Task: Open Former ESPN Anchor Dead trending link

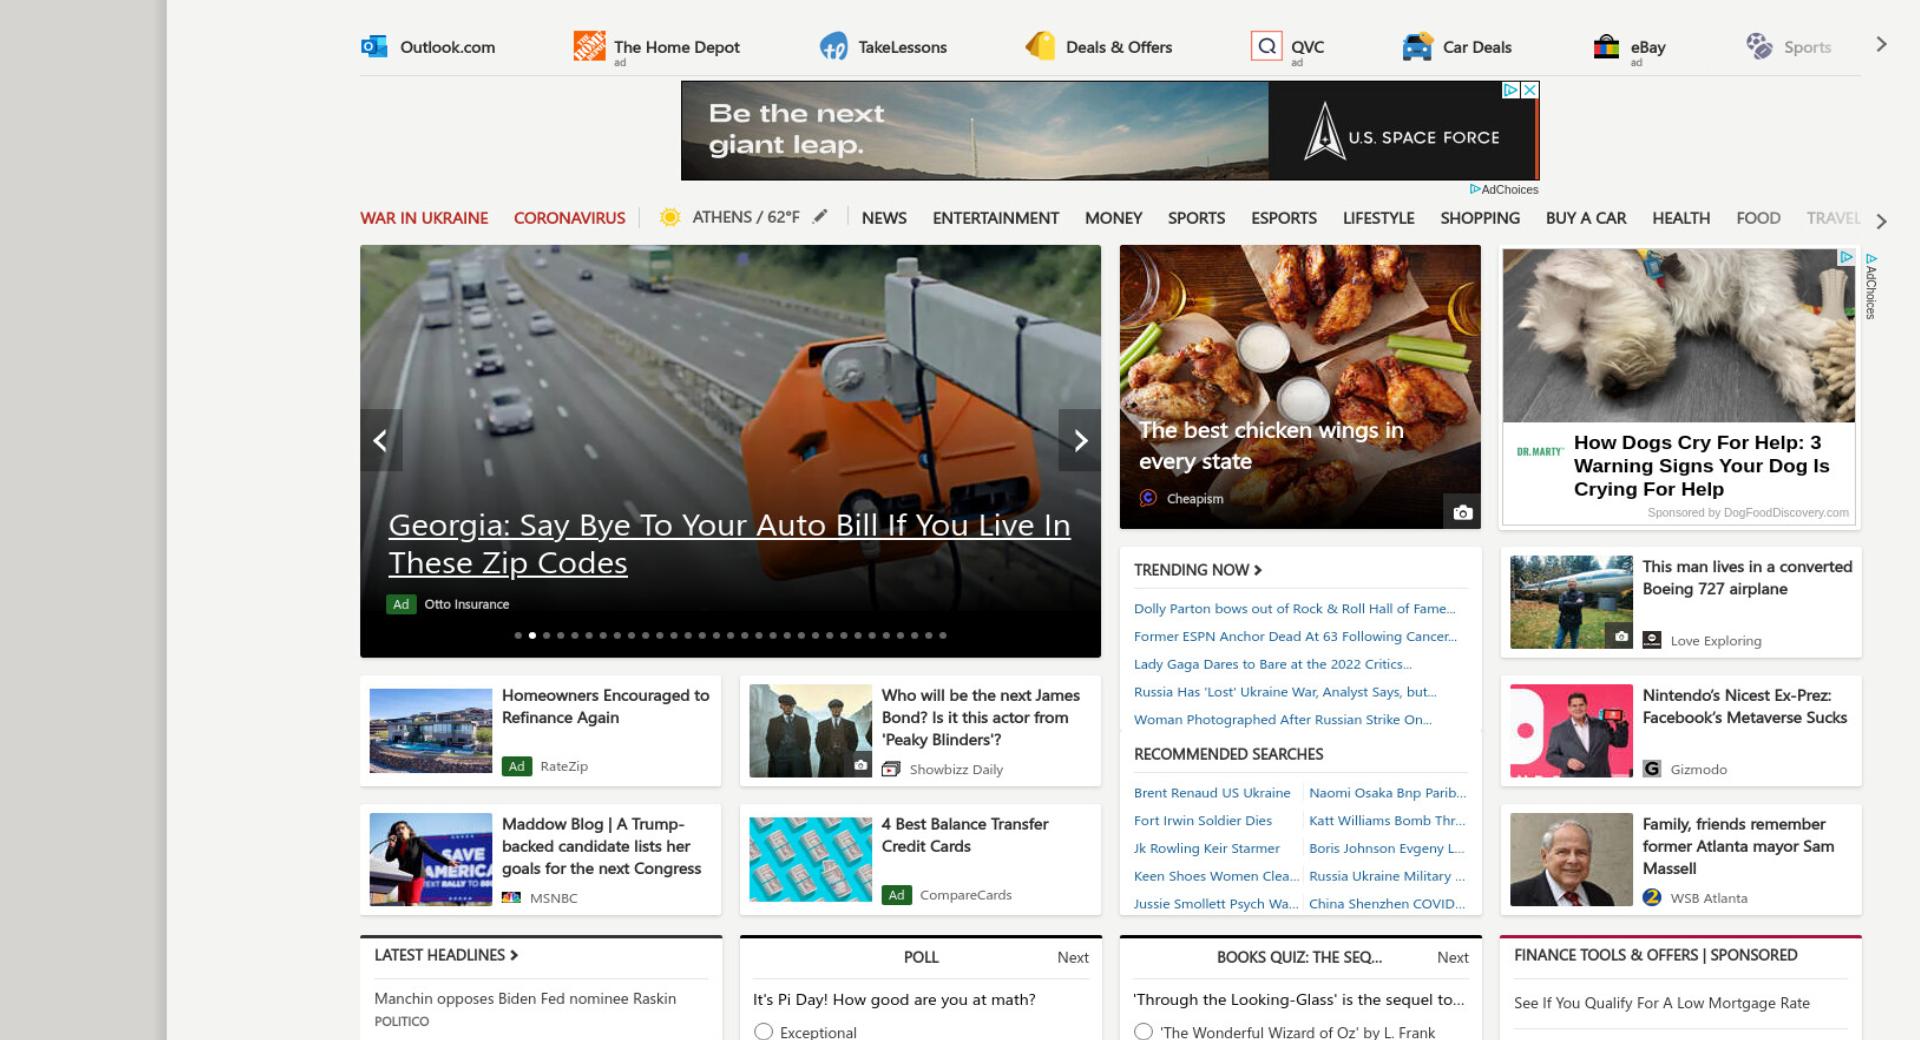Action: click(1295, 636)
